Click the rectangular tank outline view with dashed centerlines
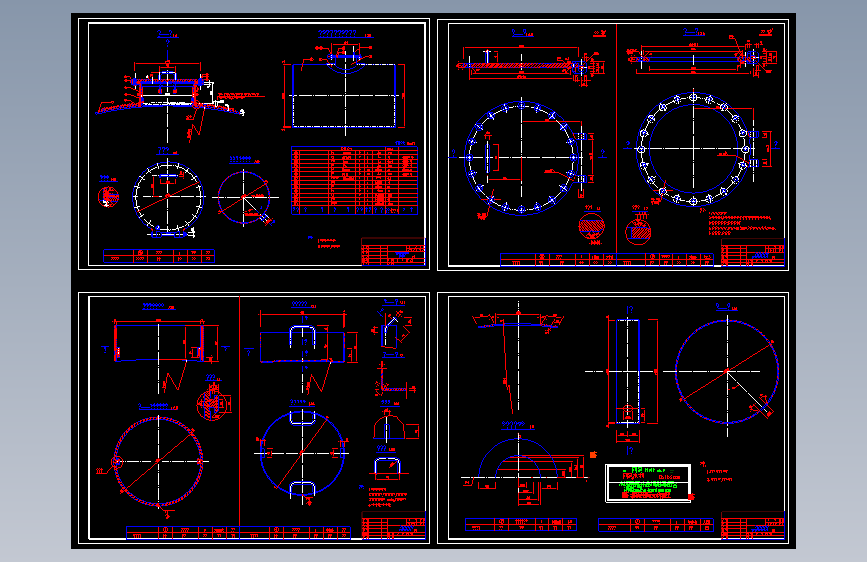867x562 pixels. [x=344, y=95]
